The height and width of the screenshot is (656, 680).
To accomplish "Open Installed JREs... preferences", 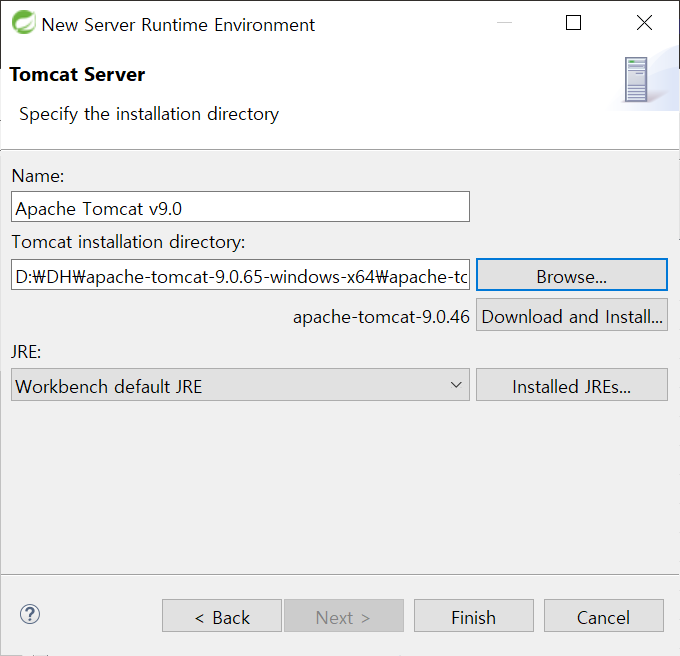I will [572, 385].
